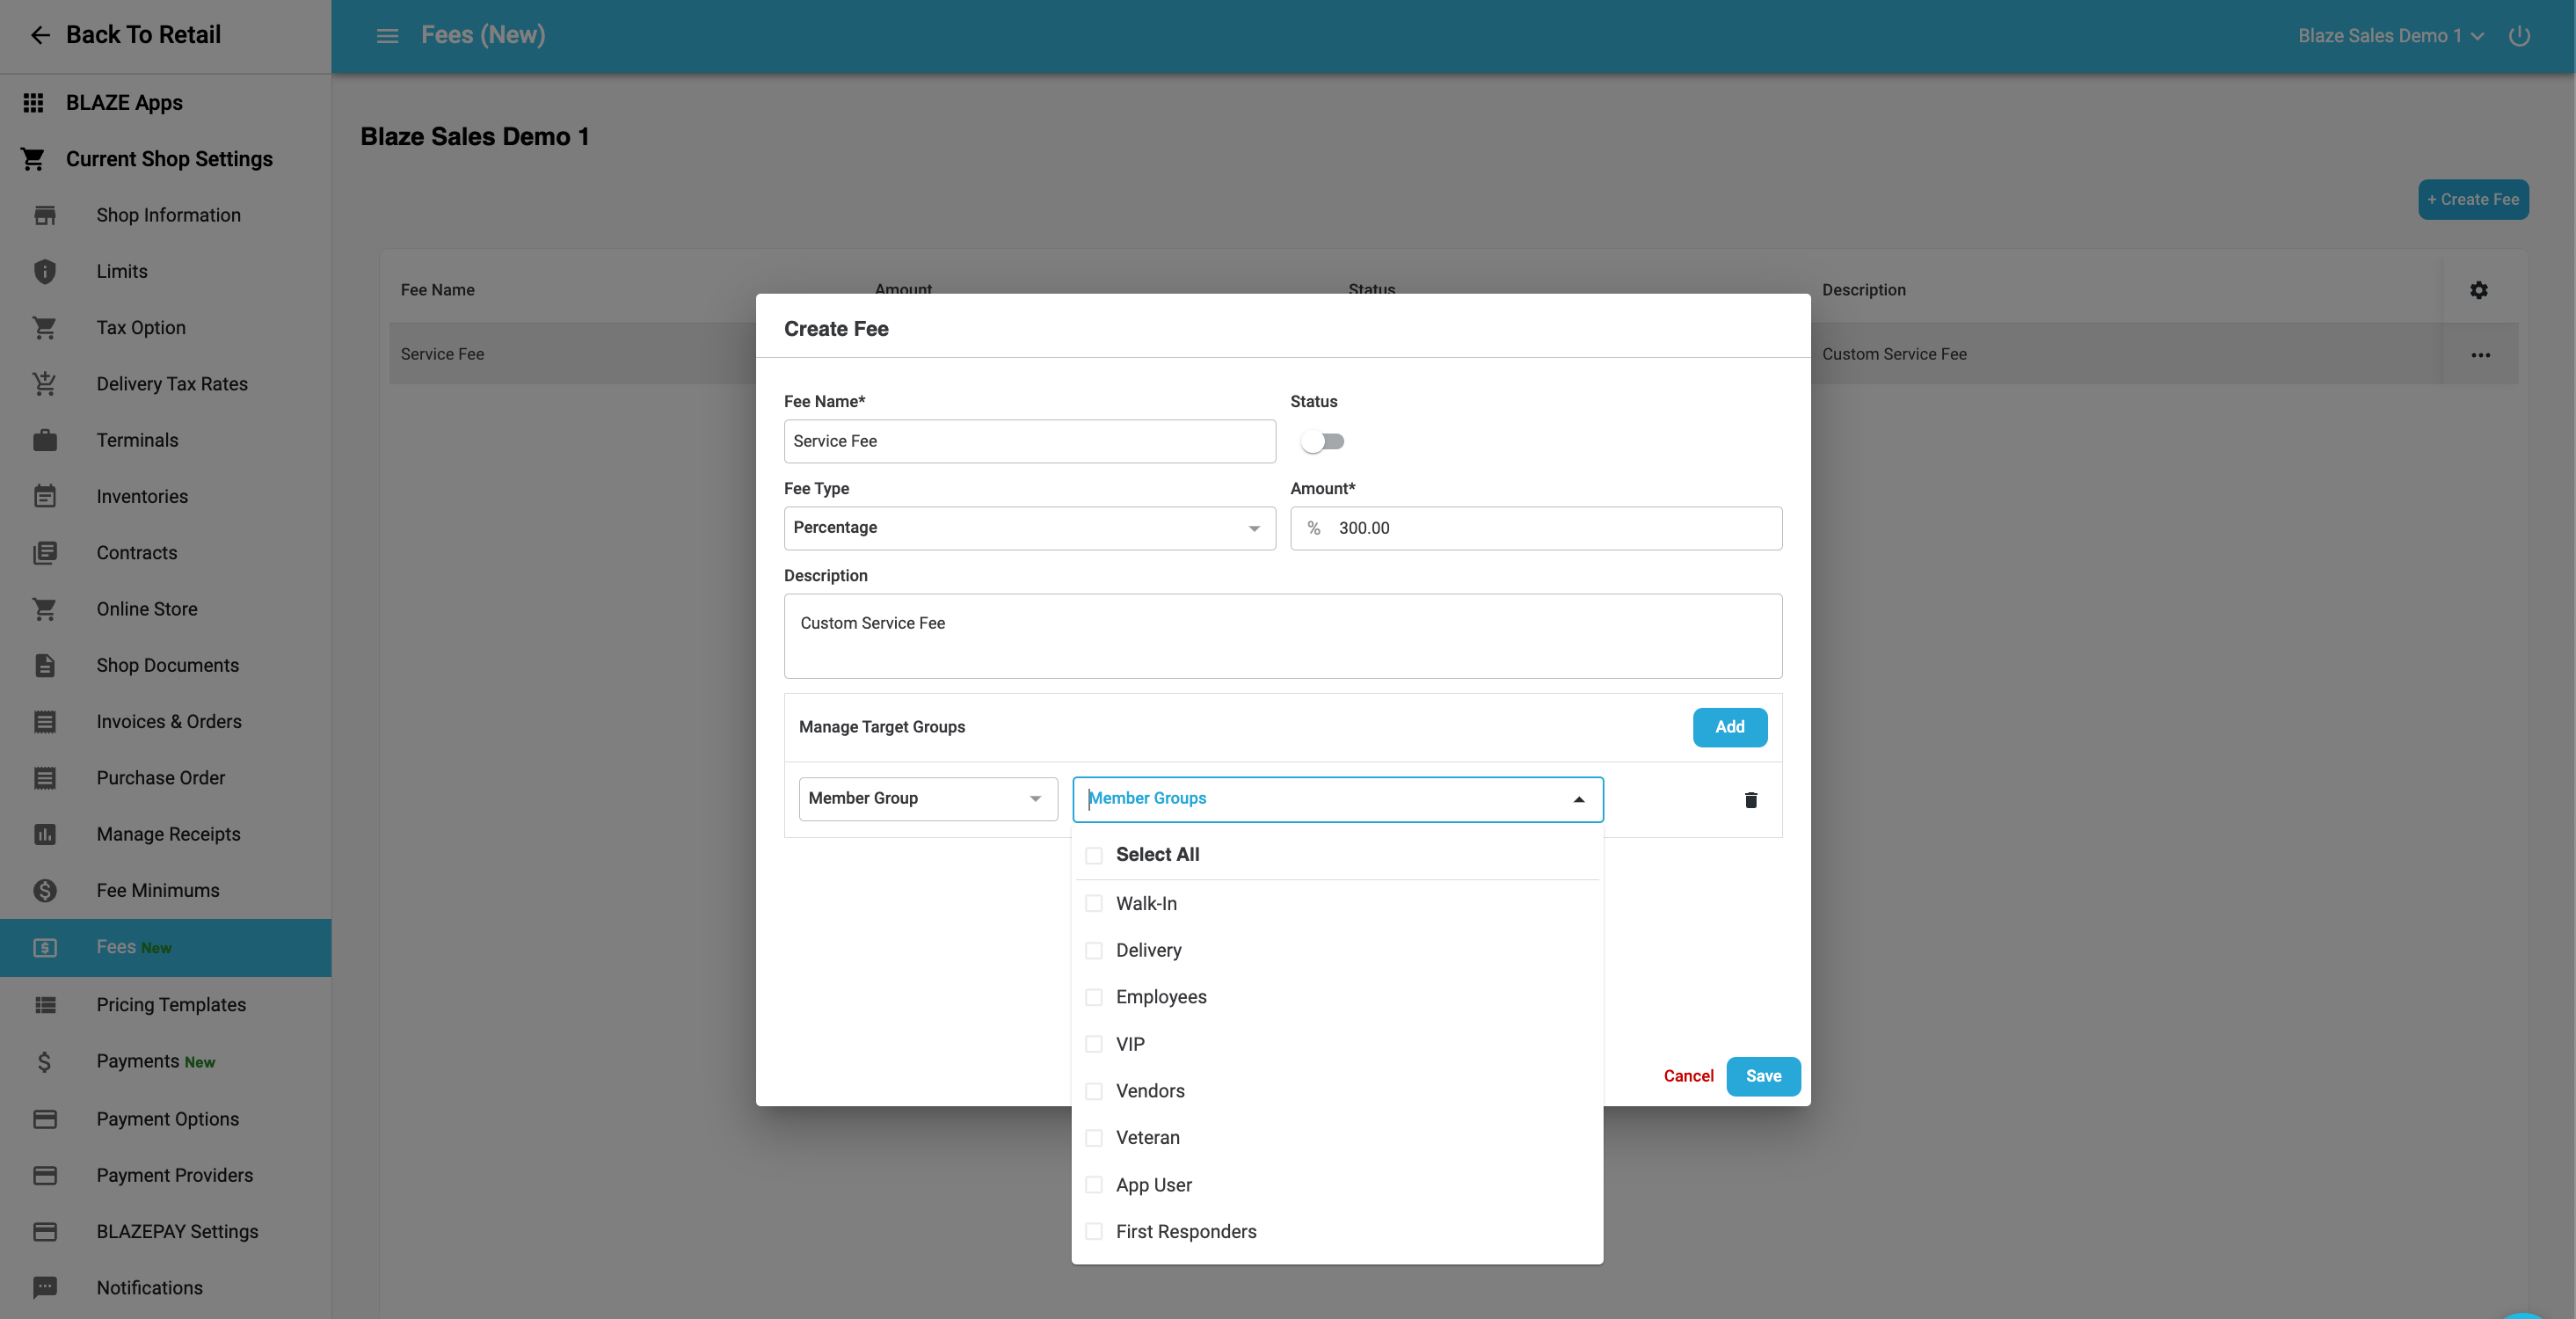Check the Walk-In member group
Viewport: 2576px width, 1319px height.
pos(1094,903)
